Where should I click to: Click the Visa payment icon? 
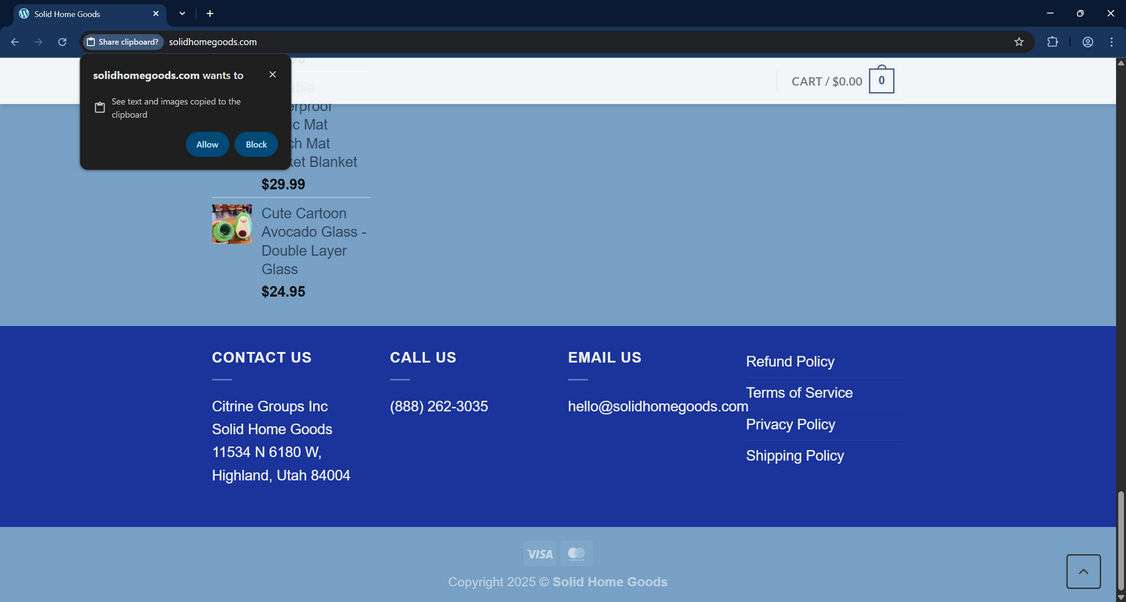540,554
